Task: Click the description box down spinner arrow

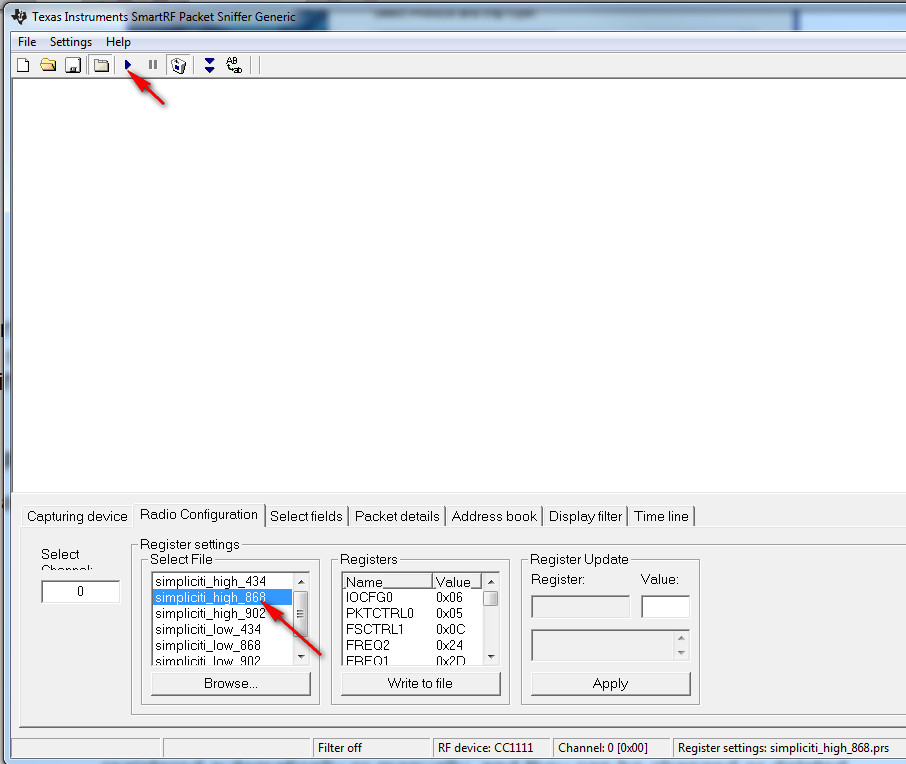Action: (x=681, y=653)
